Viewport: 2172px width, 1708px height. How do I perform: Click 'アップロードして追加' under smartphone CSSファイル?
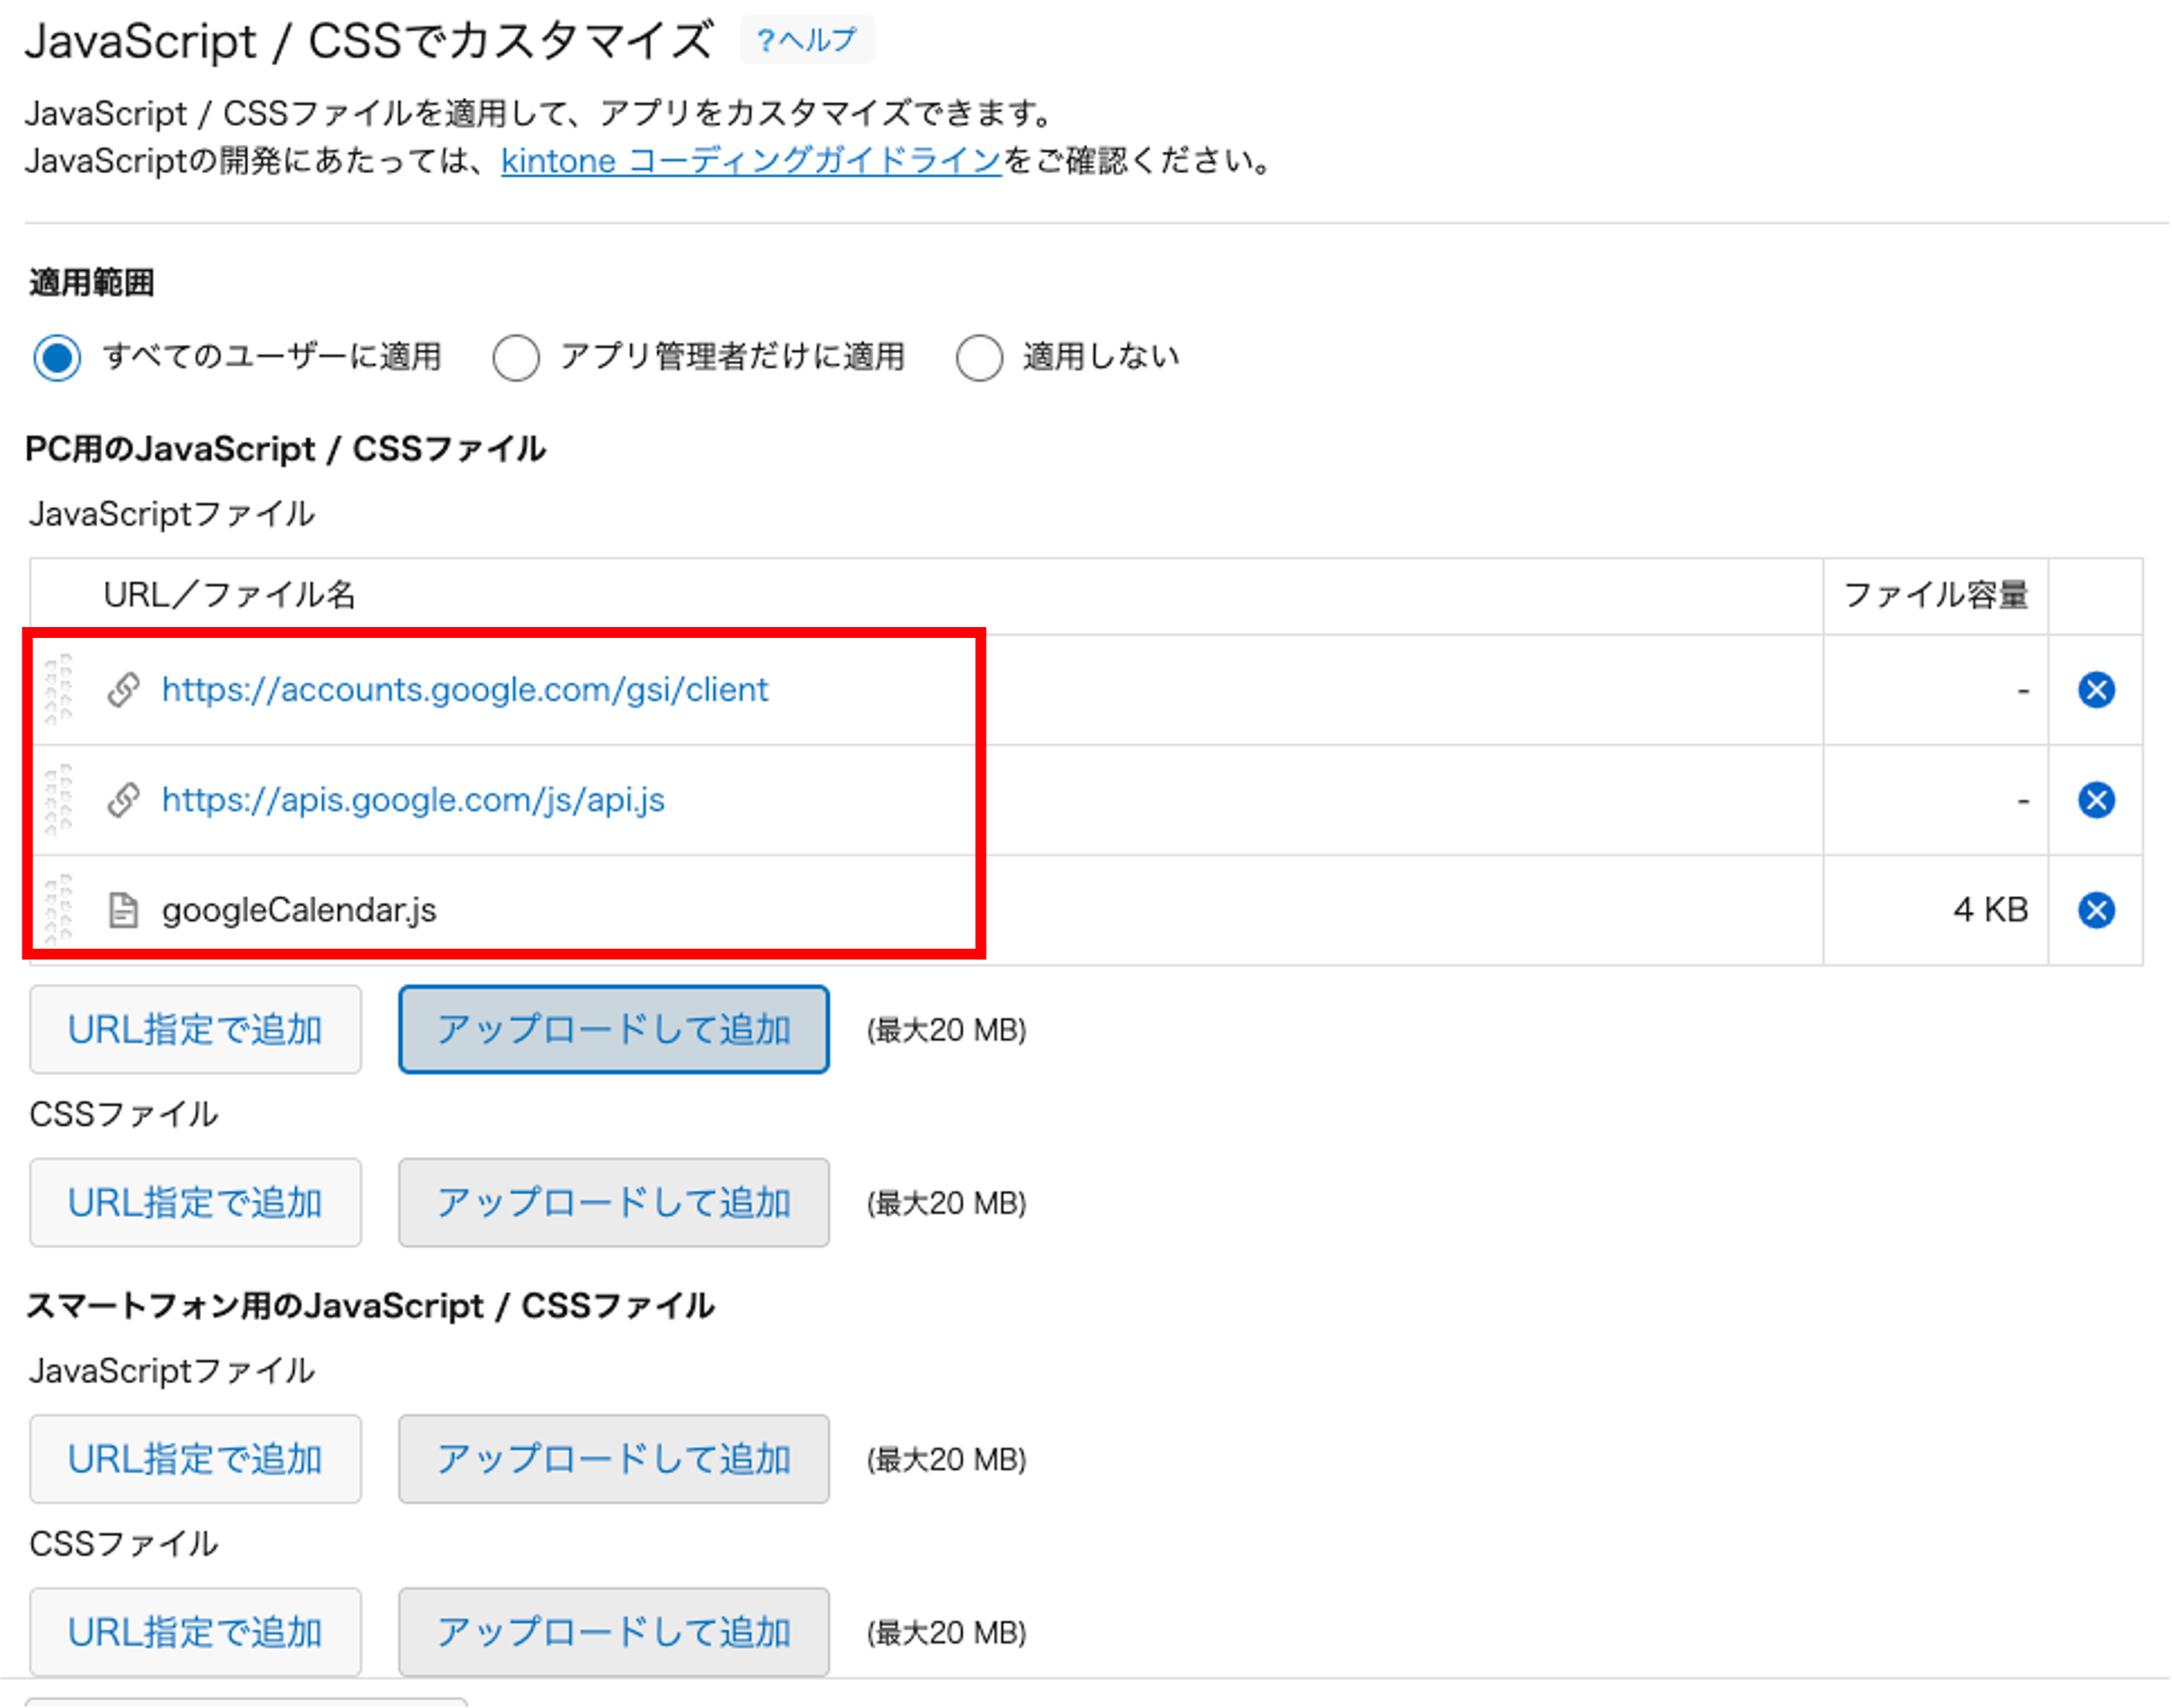click(x=613, y=1631)
